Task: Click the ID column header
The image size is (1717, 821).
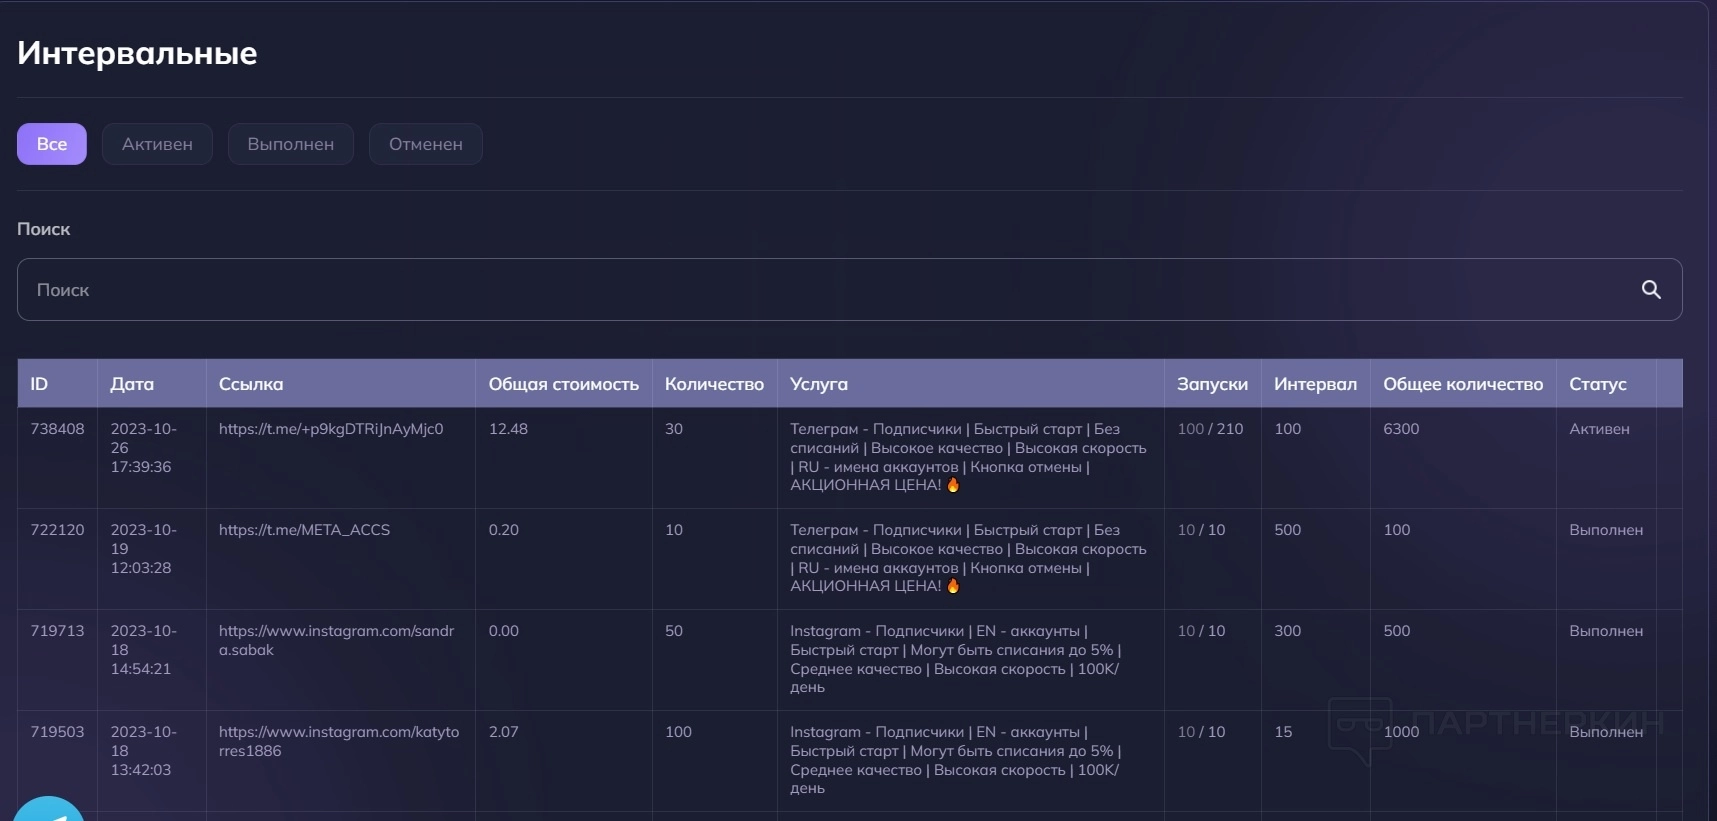Action: pyautogui.click(x=39, y=384)
